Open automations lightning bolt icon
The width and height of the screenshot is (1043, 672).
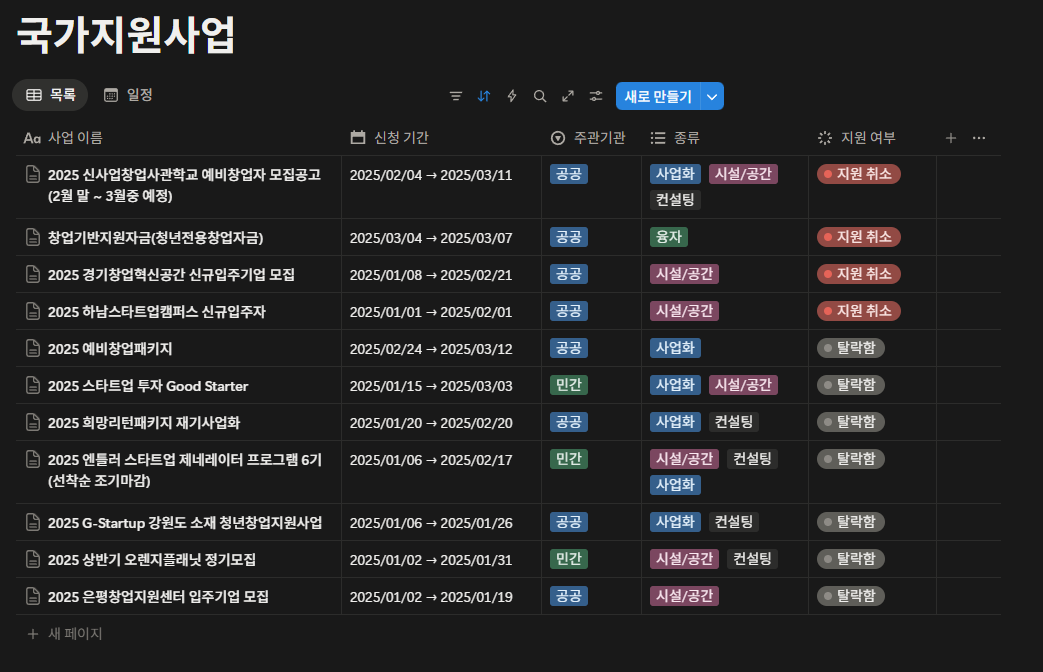tap(512, 96)
